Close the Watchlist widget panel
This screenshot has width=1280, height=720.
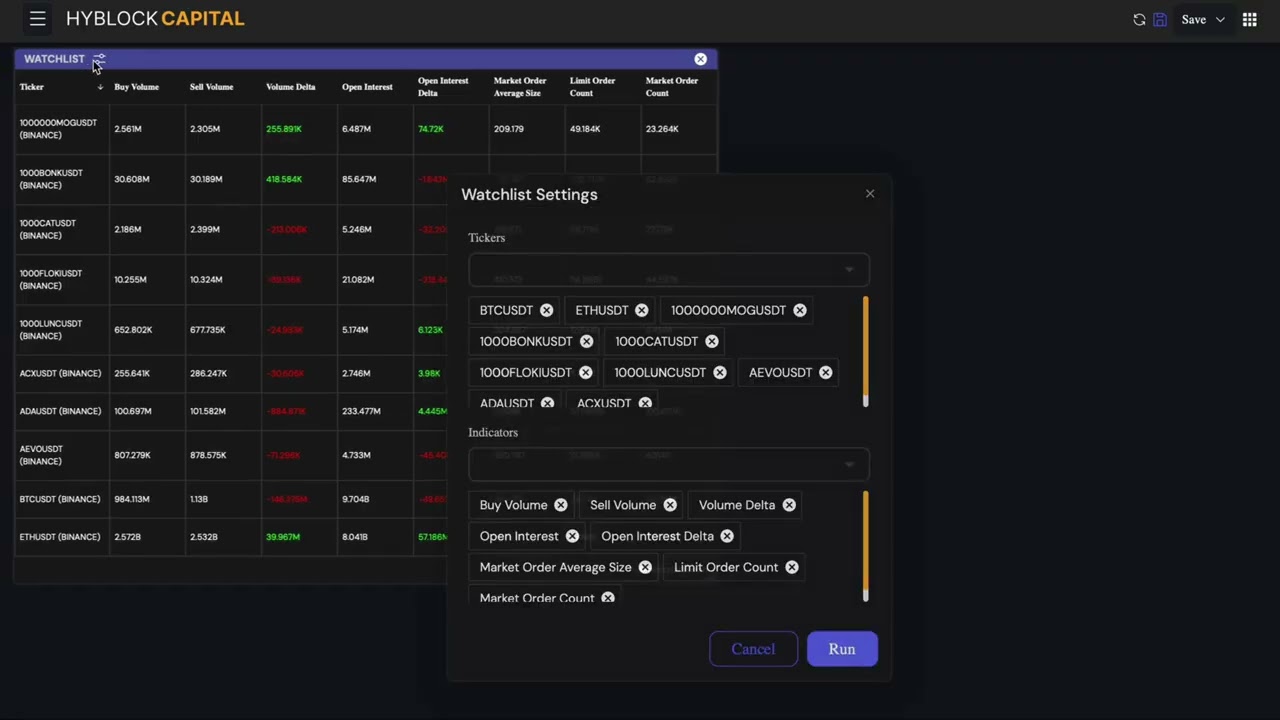[700, 59]
